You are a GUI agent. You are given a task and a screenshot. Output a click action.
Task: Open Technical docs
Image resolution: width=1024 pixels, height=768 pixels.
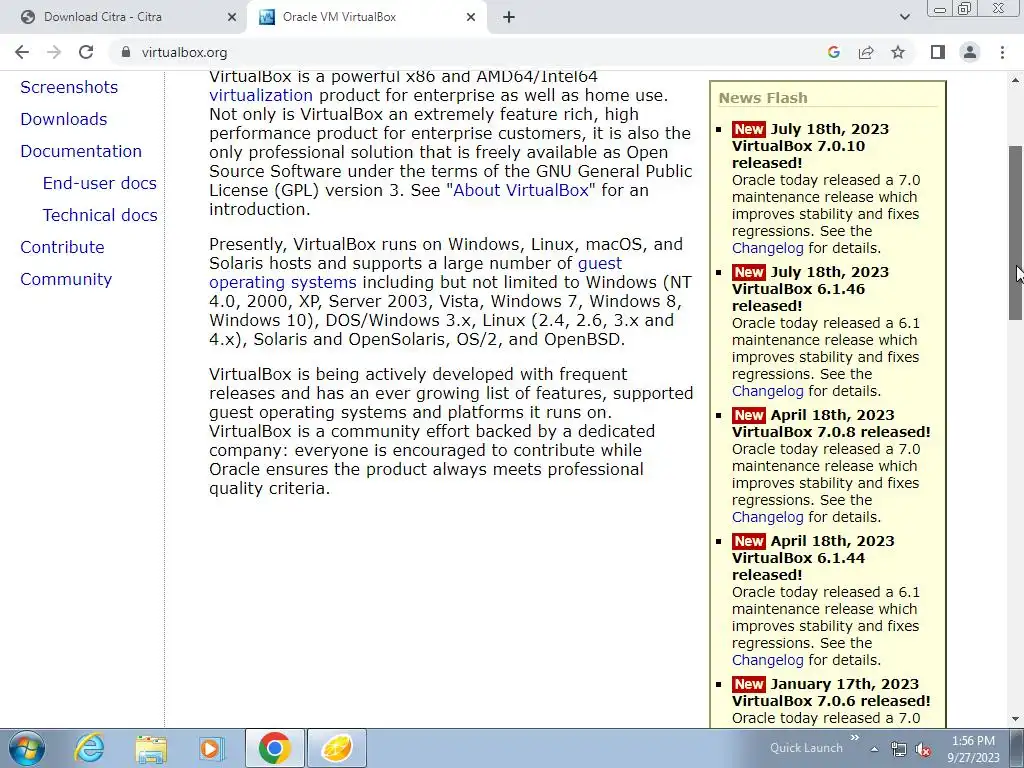tap(100, 216)
